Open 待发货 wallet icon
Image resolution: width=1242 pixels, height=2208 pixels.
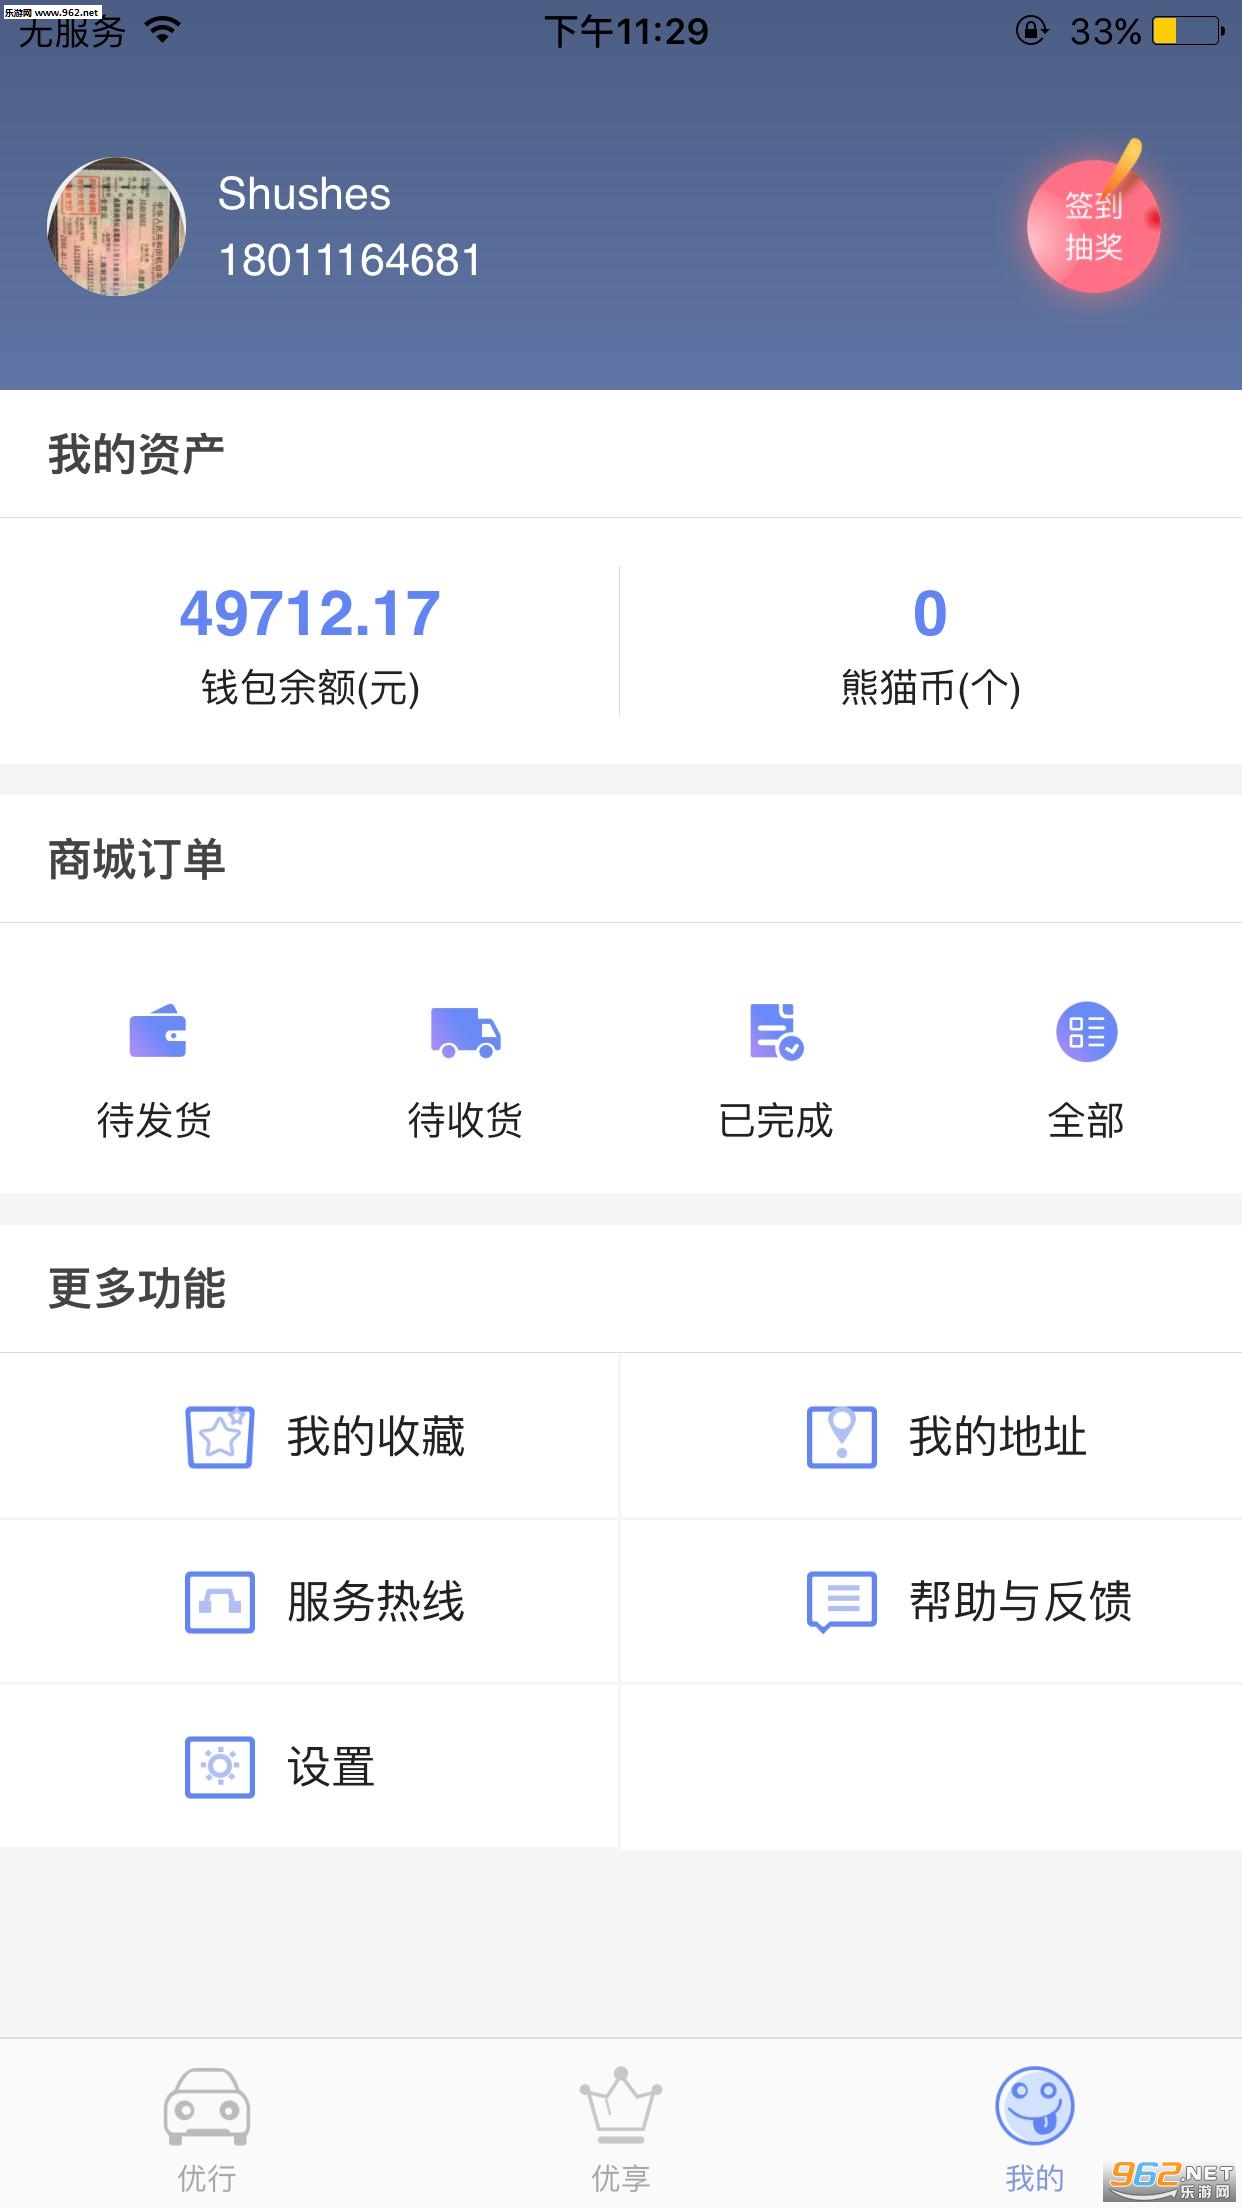(157, 1031)
